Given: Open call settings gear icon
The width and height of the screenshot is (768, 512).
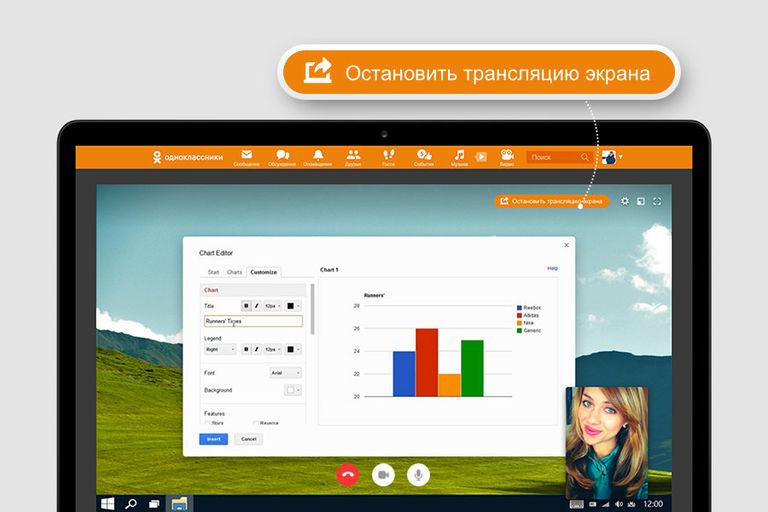Looking at the screenshot, I should point(625,201).
